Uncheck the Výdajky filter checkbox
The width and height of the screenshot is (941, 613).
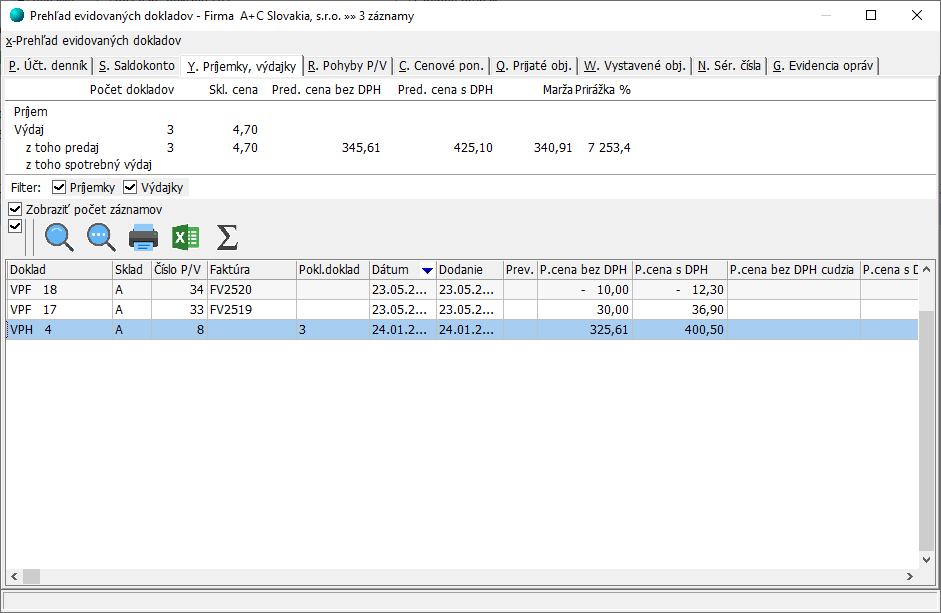tap(130, 187)
